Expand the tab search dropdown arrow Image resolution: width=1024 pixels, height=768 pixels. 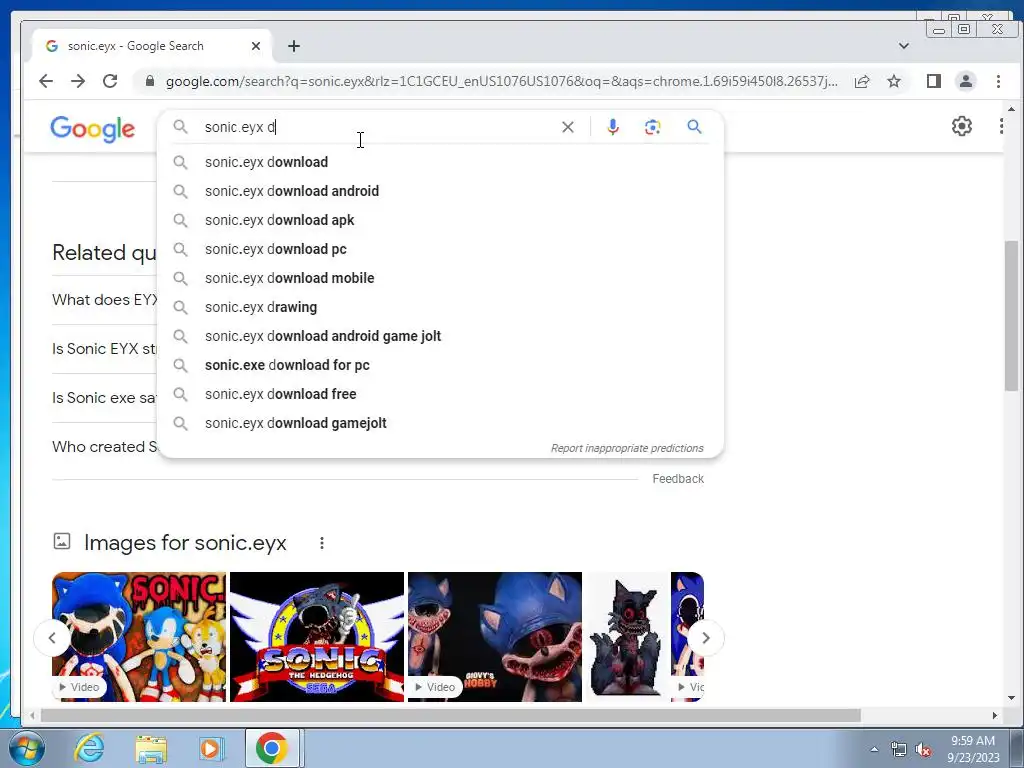[x=904, y=46]
